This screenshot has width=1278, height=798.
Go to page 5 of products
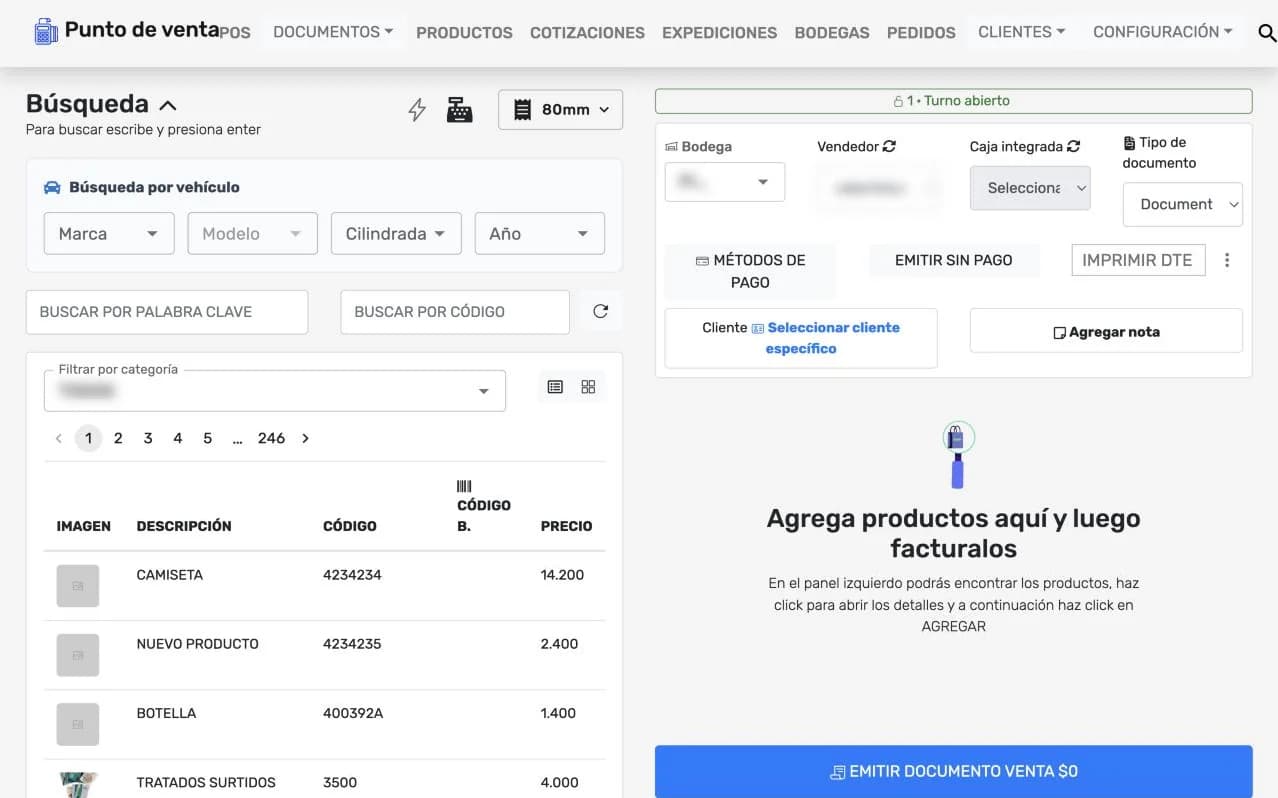[208, 438]
